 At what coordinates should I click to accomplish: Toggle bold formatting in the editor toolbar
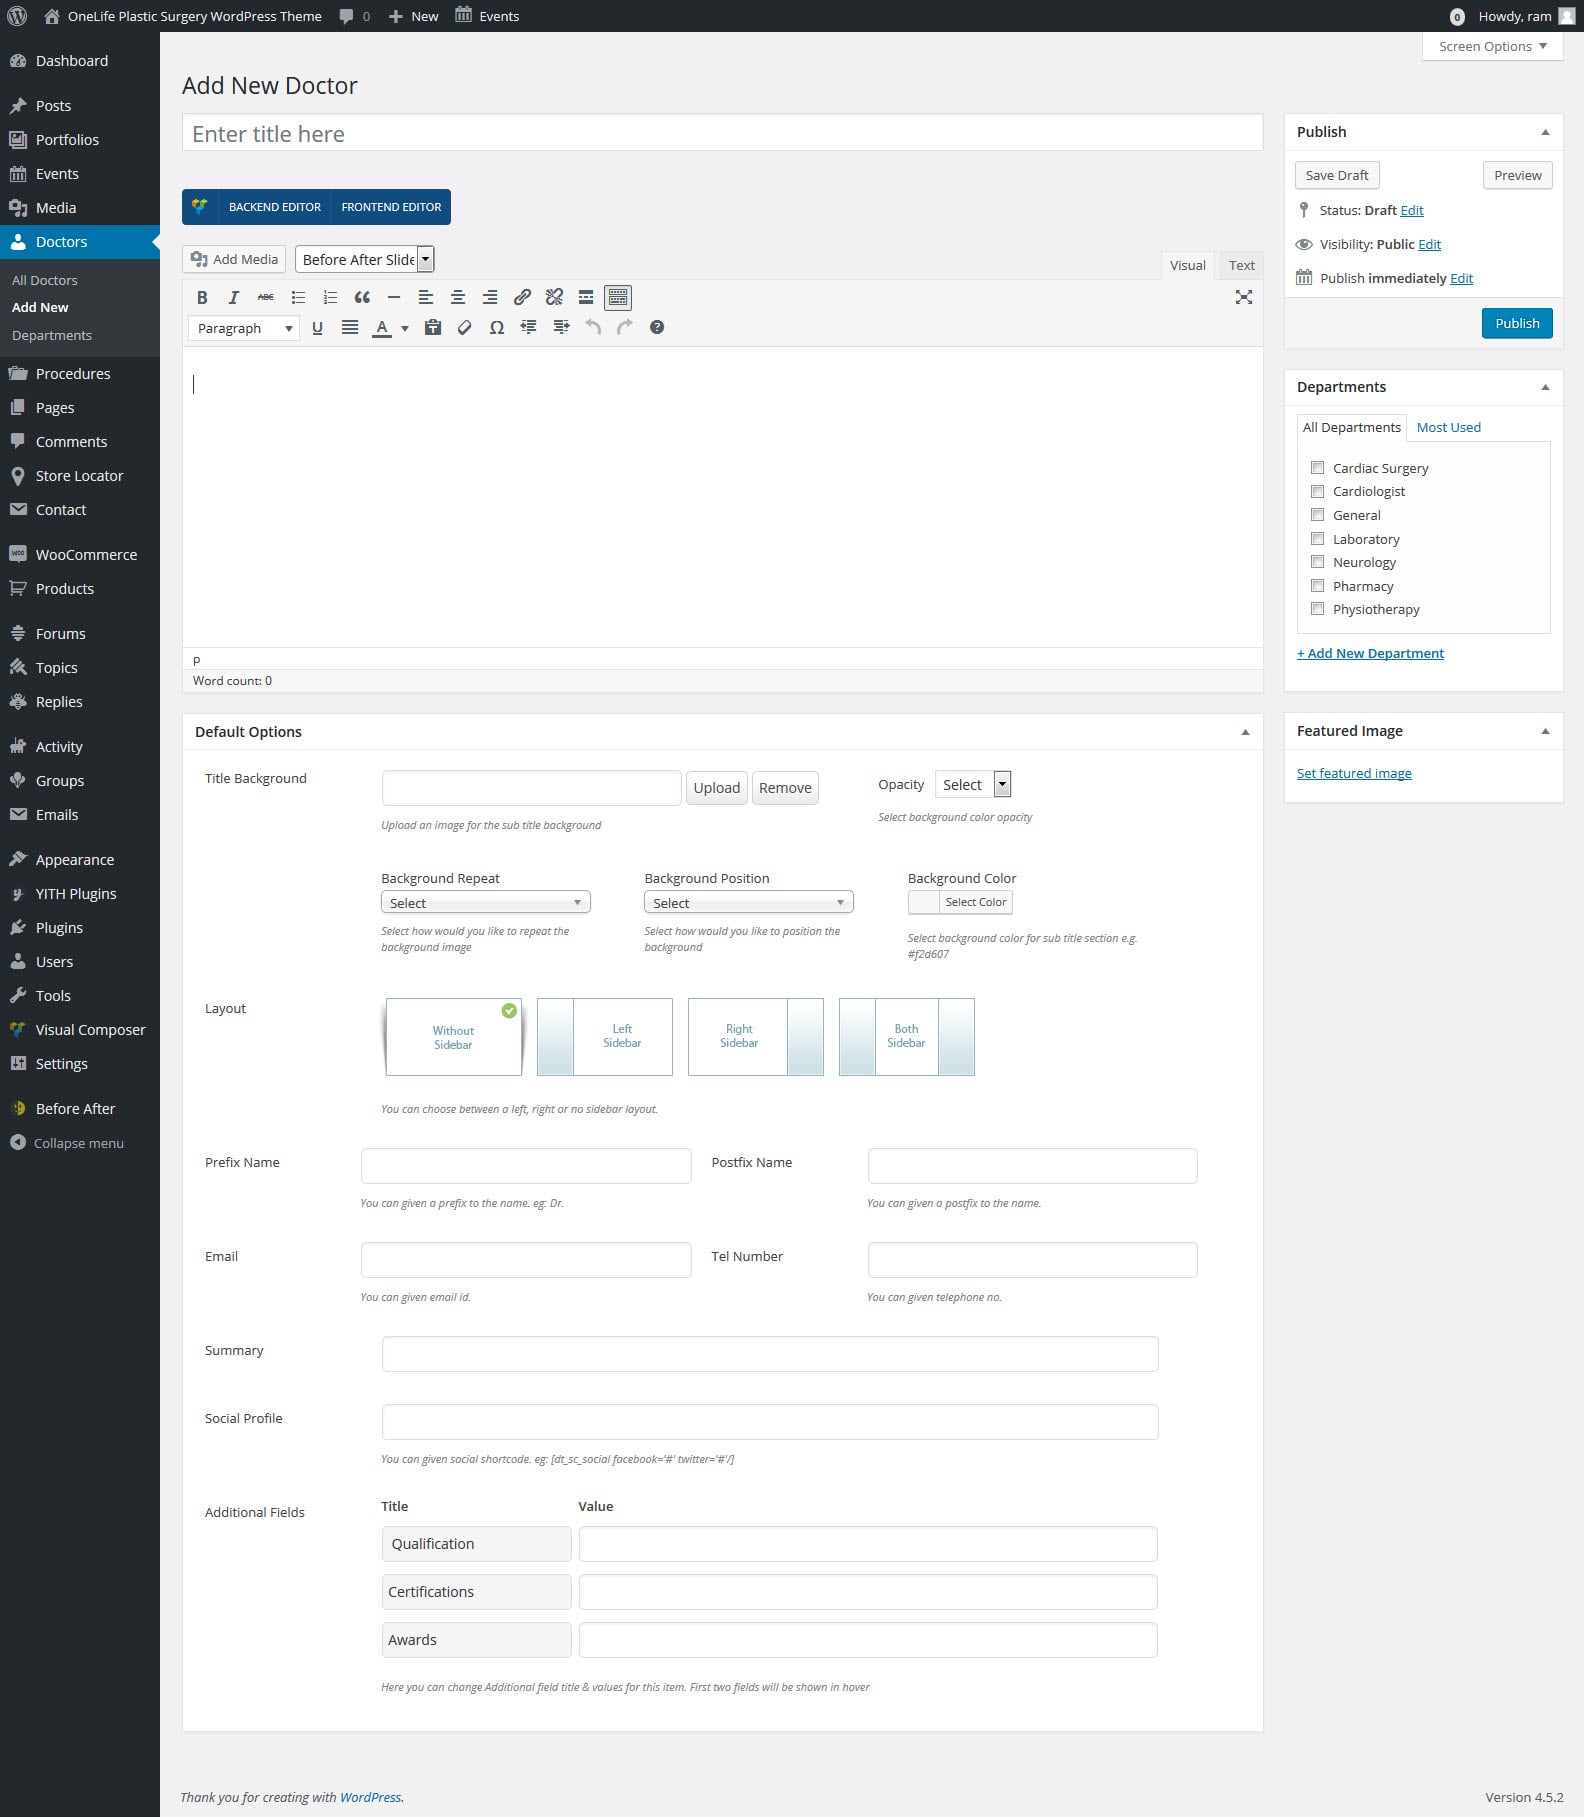pyautogui.click(x=202, y=297)
